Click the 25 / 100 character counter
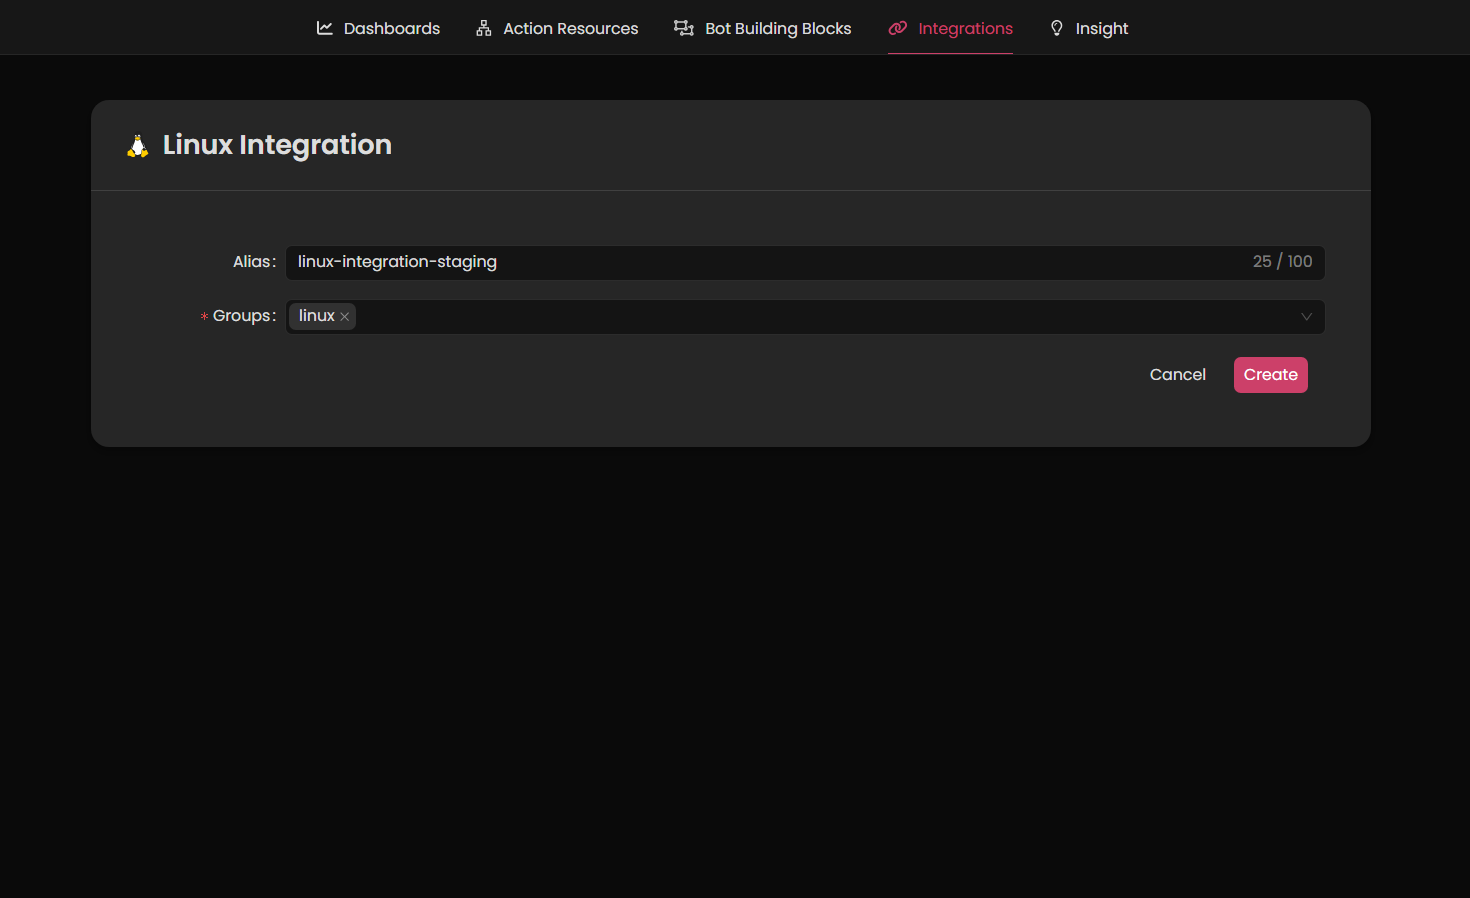 click(x=1282, y=261)
